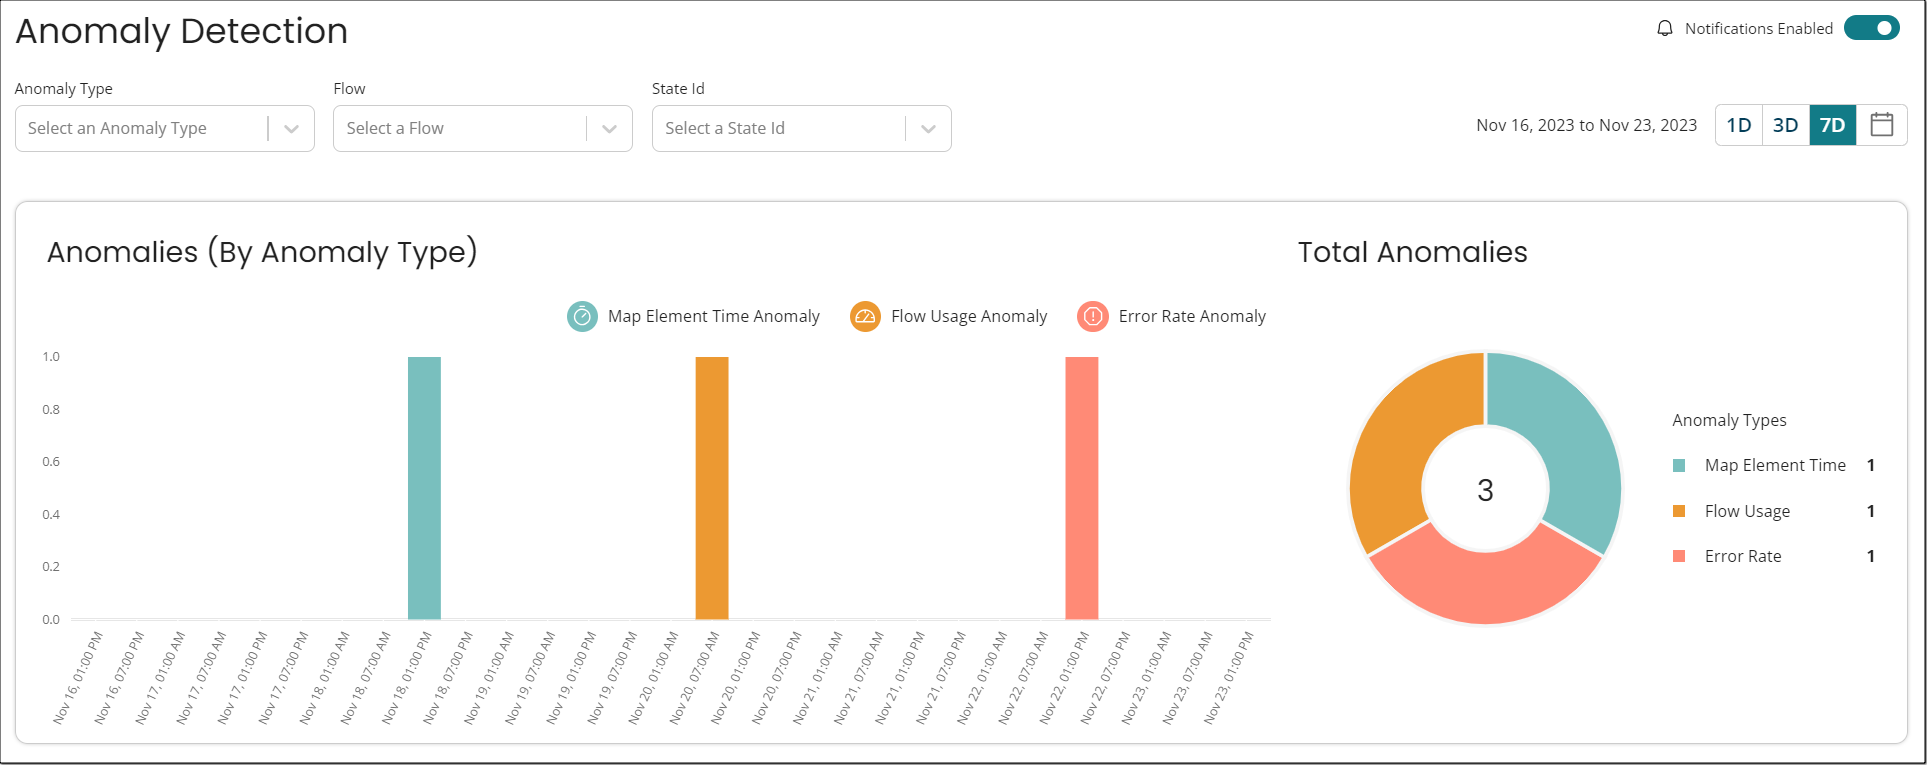Viewport: 1927px width, 765px height.
Task: Click the salmon Error Rate bar
Action: [1082, 488]
